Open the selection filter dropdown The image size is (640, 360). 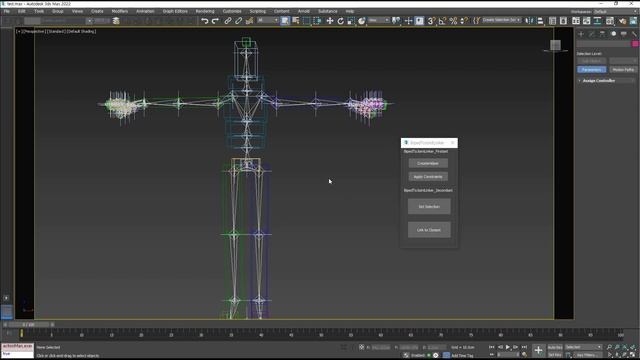pos(267,20)
